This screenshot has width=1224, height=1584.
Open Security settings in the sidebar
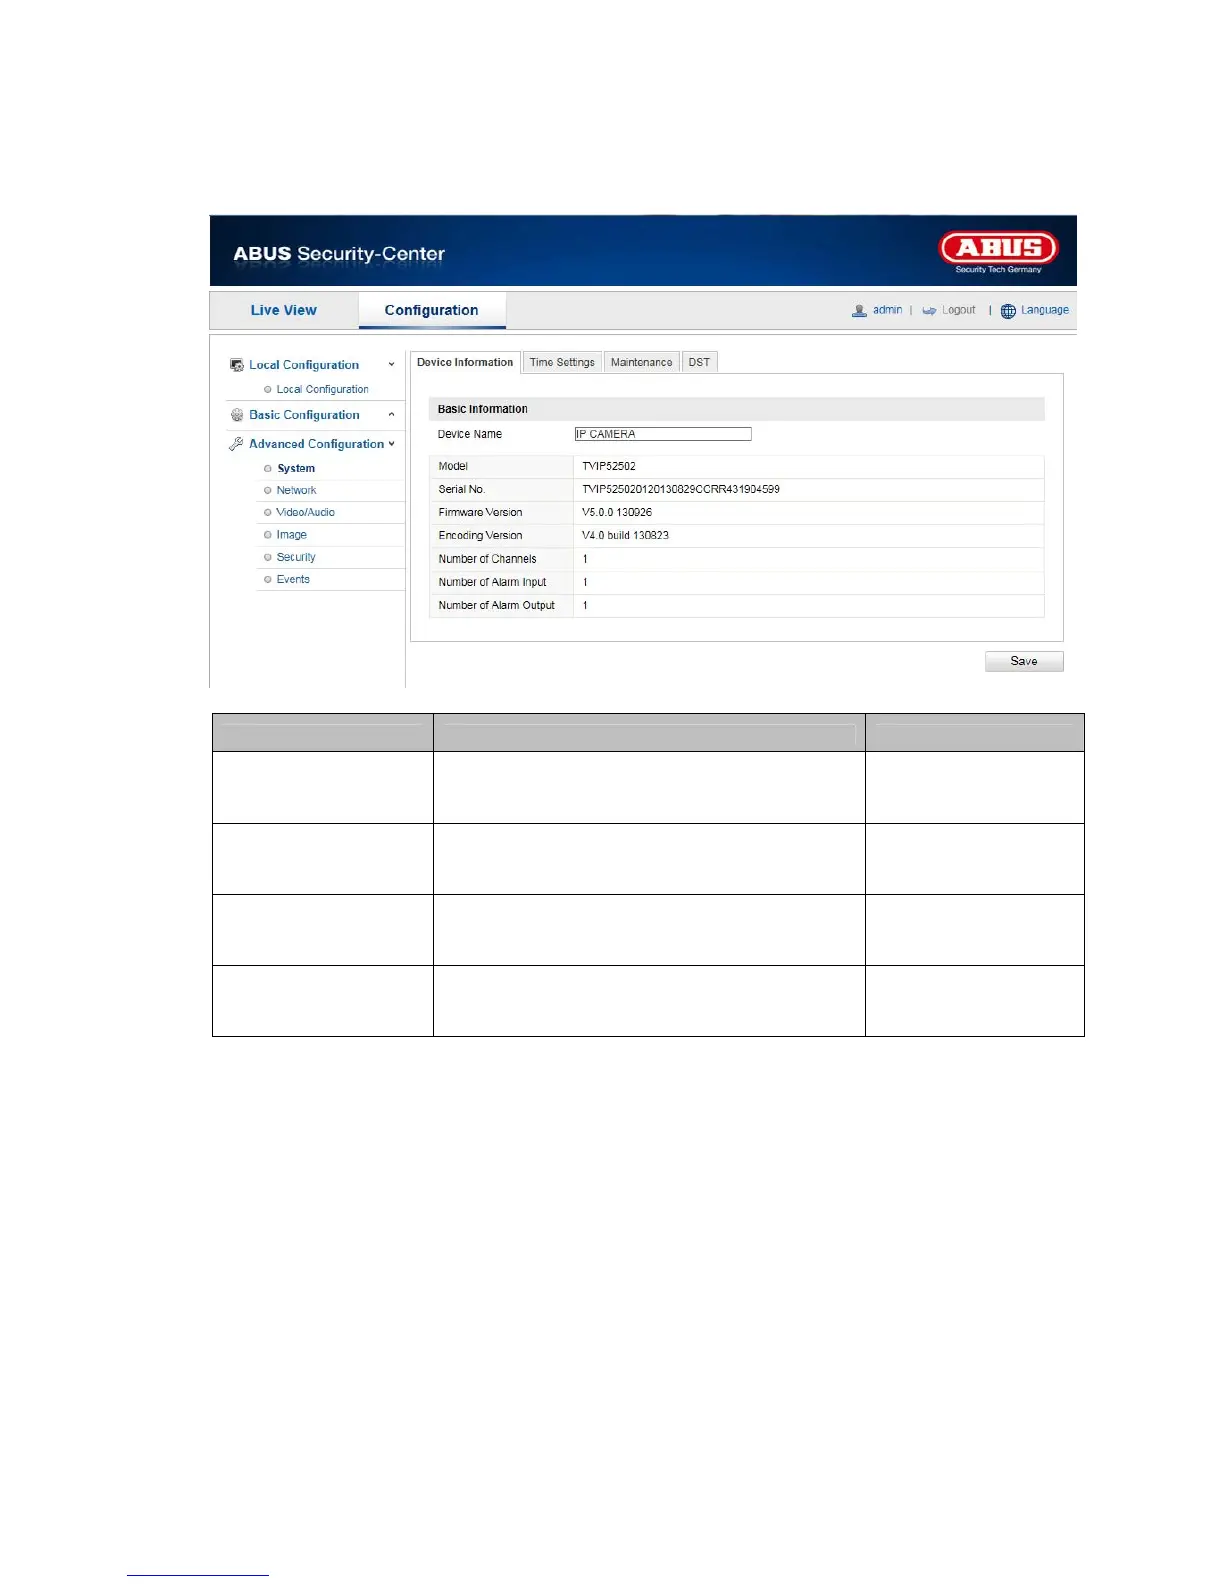(296, 557)
